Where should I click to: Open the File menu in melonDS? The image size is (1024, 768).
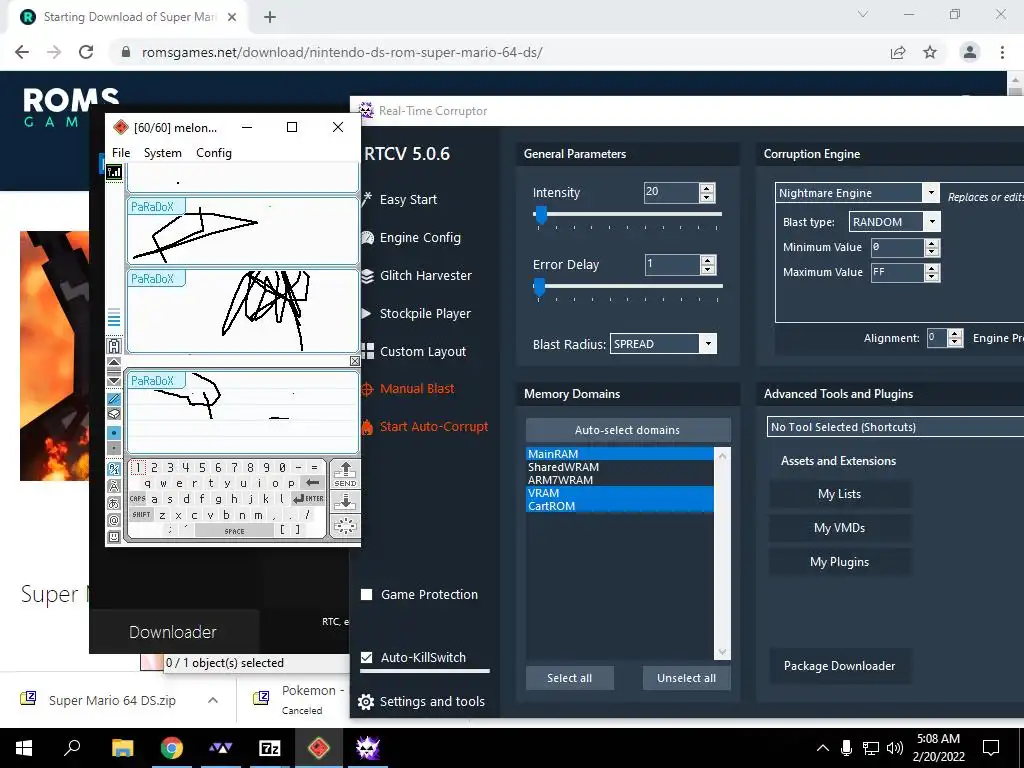coord(121,153)
